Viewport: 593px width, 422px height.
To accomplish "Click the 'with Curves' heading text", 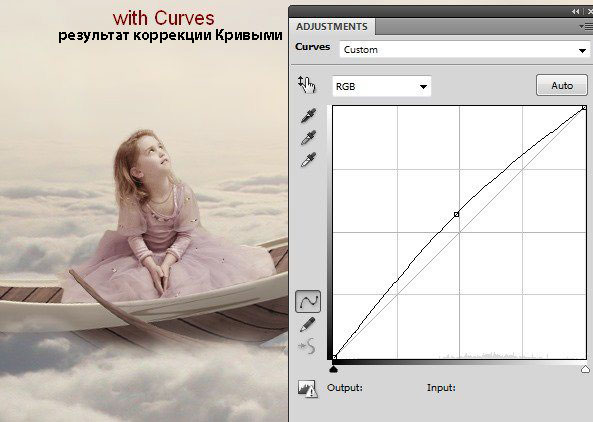I will 163,18.
